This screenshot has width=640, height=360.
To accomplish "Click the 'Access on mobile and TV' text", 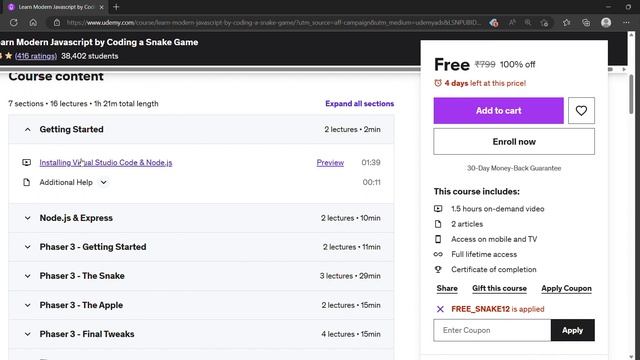I will 494,239.
